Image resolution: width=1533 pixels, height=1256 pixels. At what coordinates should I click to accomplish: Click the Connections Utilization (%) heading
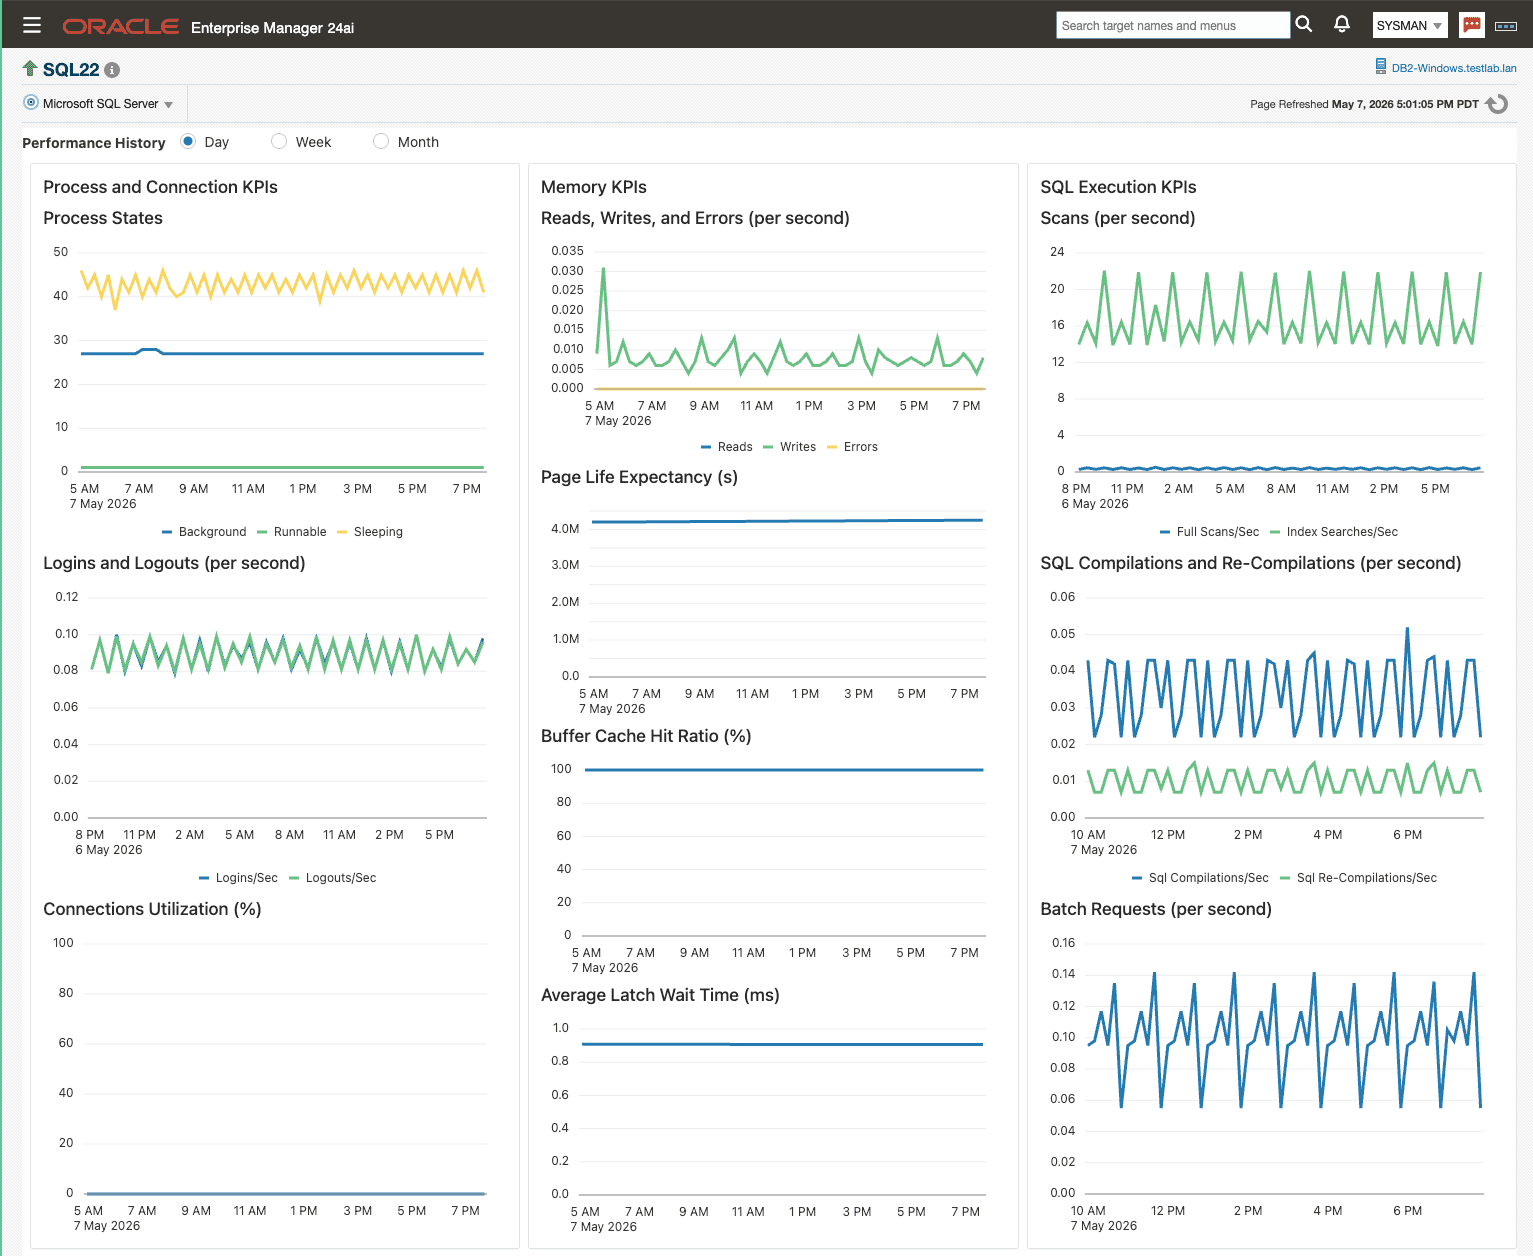click(152, 909)
